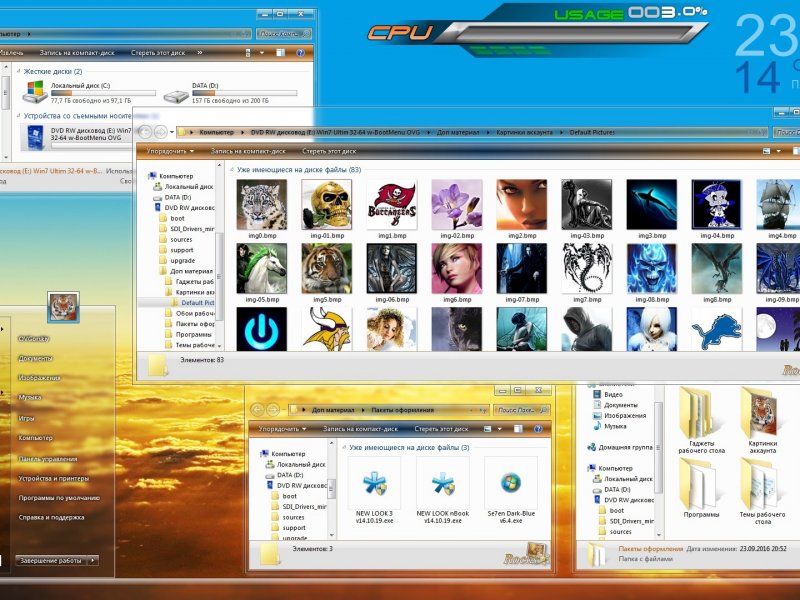Collapse the Устройства со съемными носителями group
The image size is (800, 600).
tap(19, 116)
